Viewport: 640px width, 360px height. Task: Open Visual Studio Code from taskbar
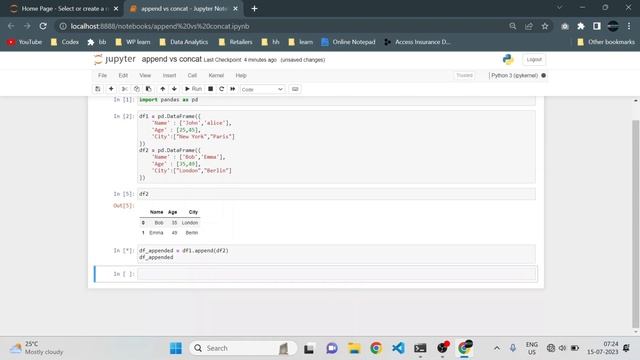(398, 348)
